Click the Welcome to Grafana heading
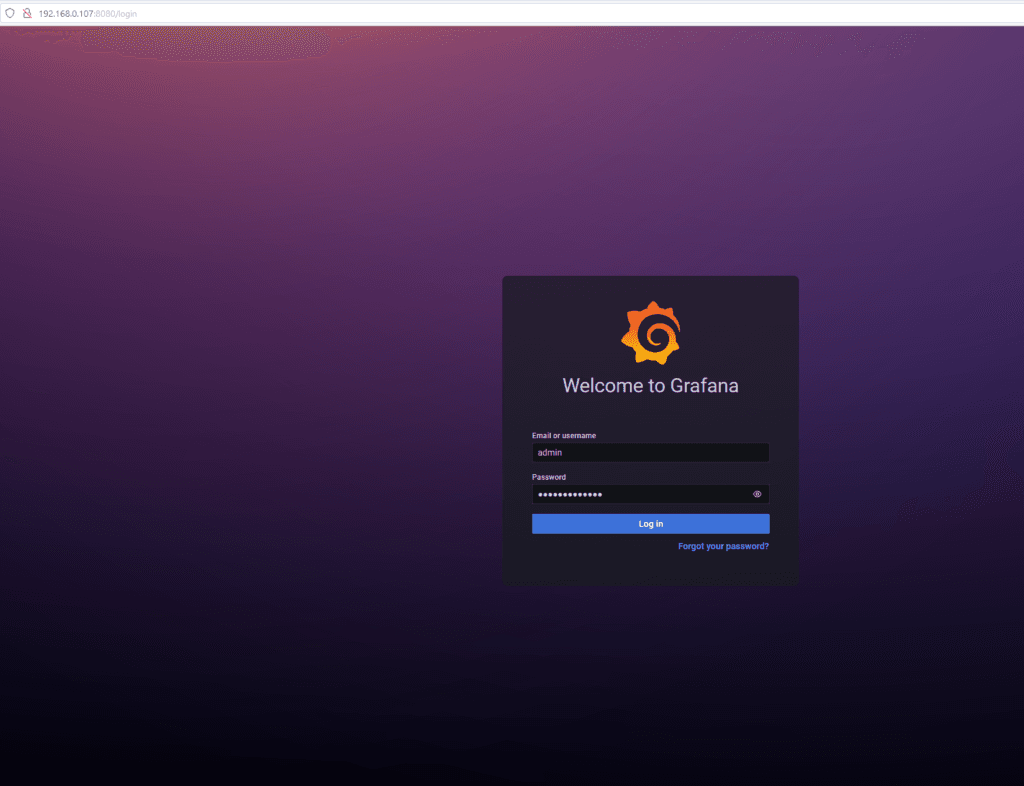The width and height of the screenshot is (1024, 786). pos(650,385)
